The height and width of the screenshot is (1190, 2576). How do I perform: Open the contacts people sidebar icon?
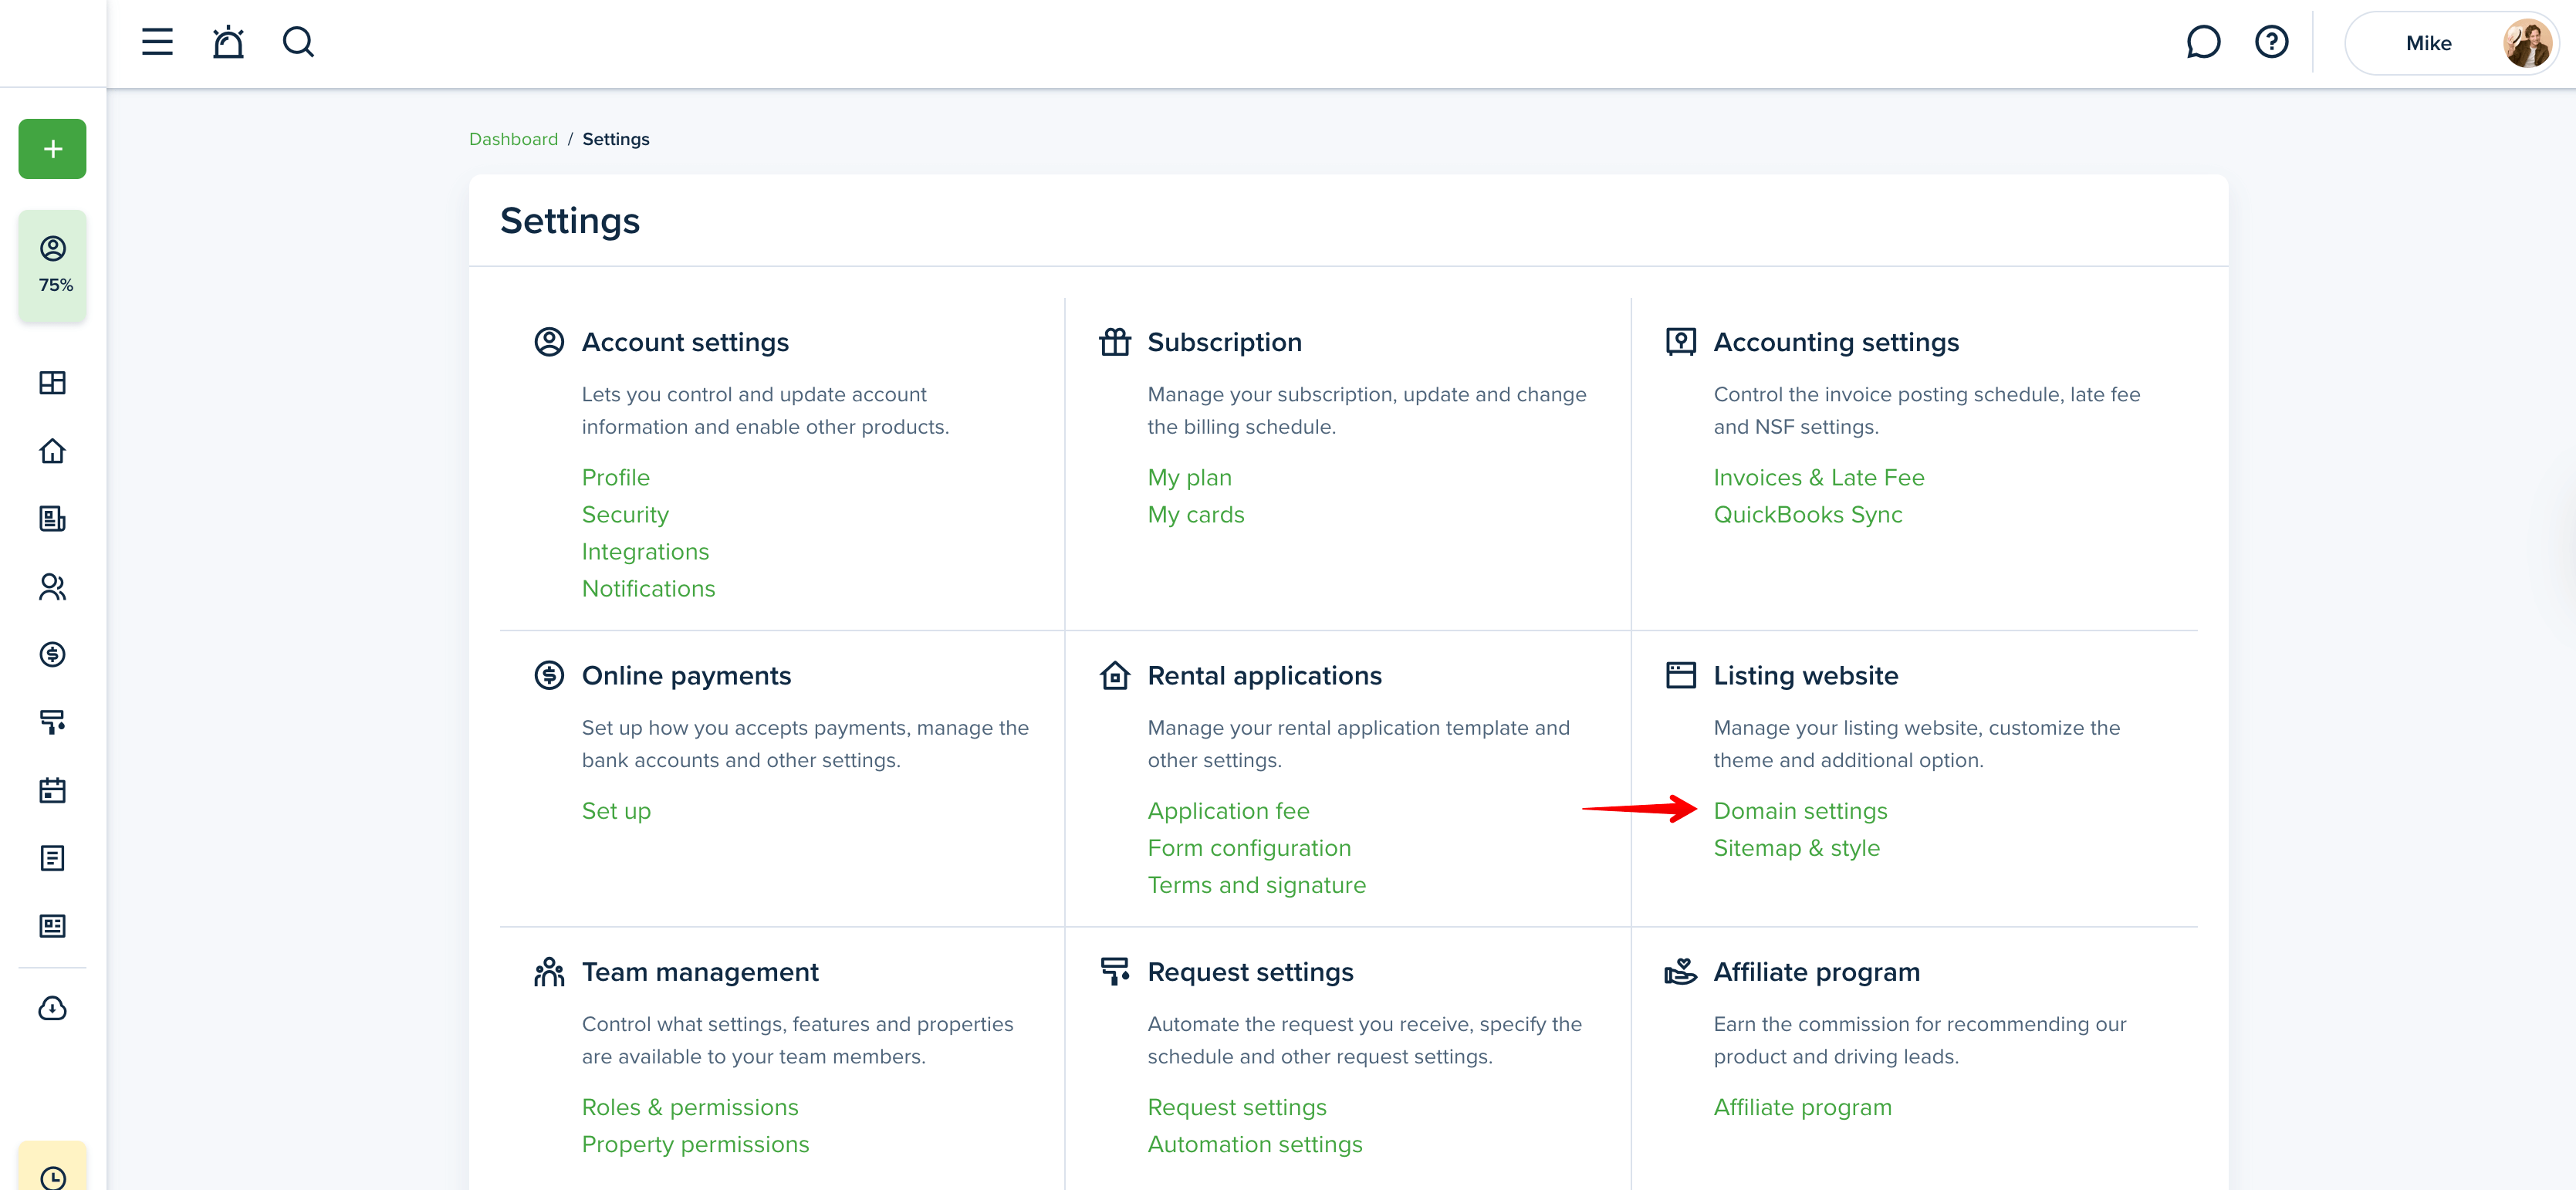(52, 587)
